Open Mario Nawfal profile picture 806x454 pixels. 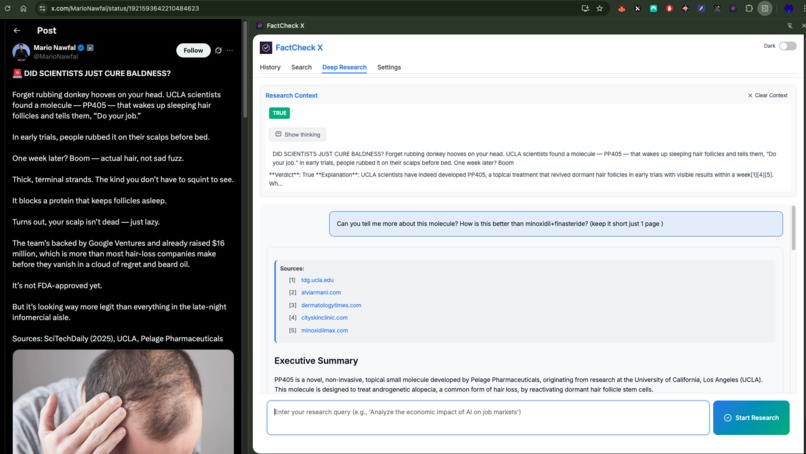pos(21,52)
